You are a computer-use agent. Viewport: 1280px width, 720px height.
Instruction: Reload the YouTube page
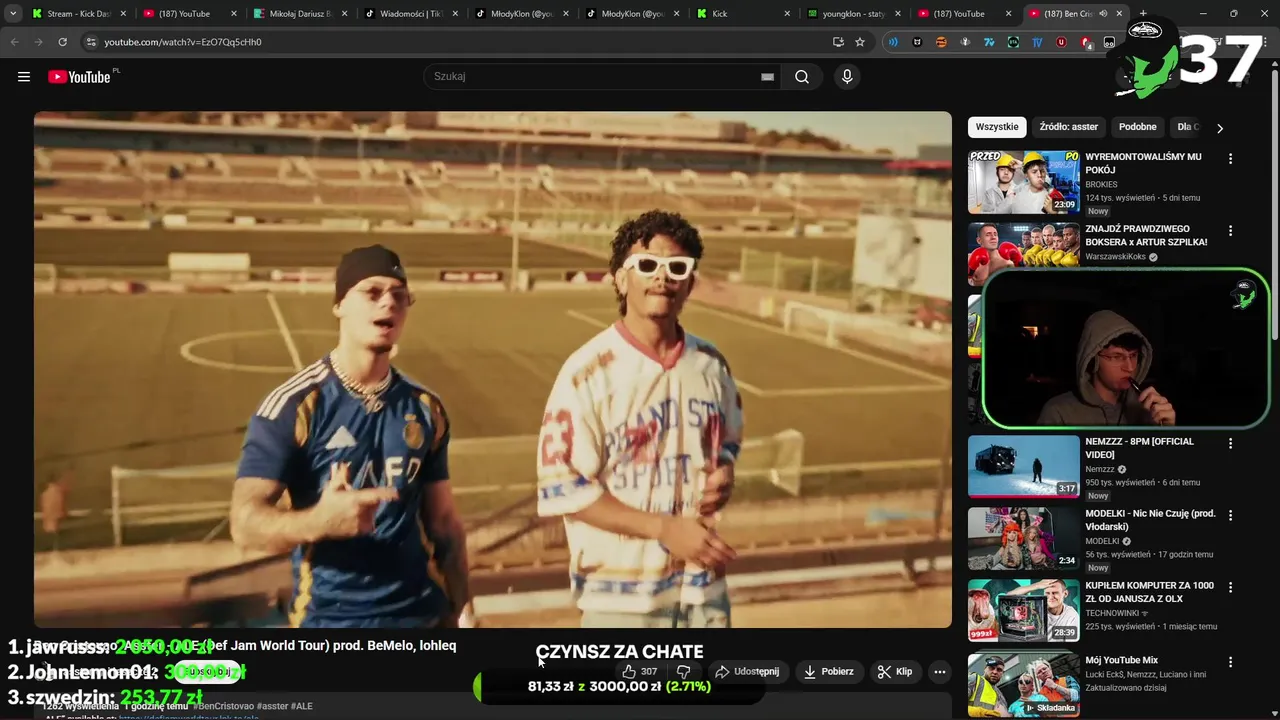(62, 42)
